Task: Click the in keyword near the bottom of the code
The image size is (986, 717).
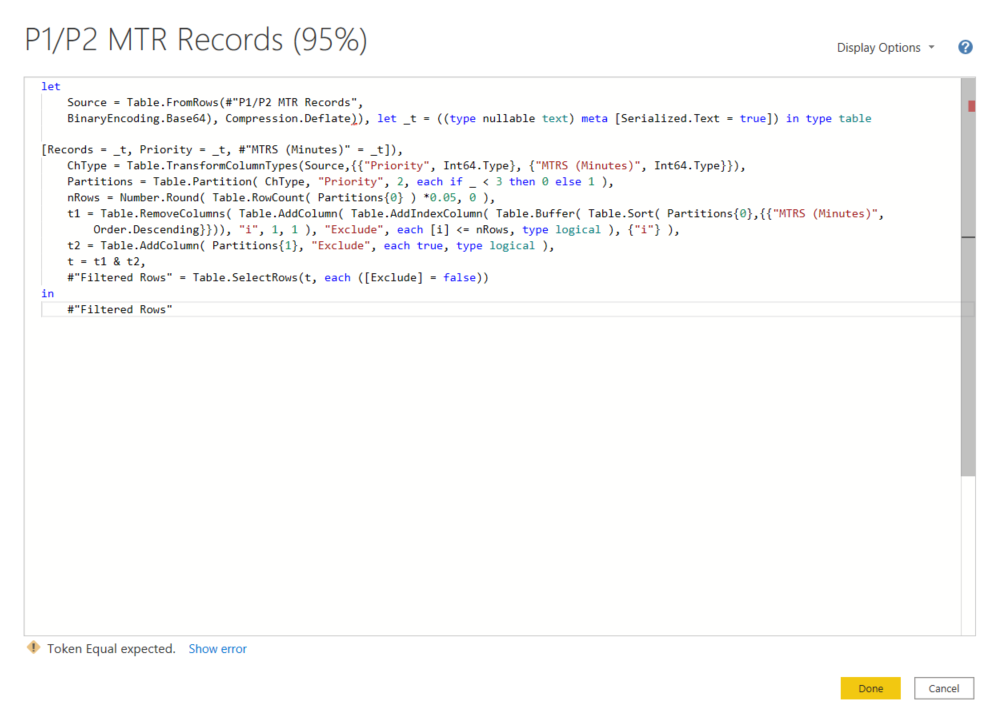Action: point(47,293)
